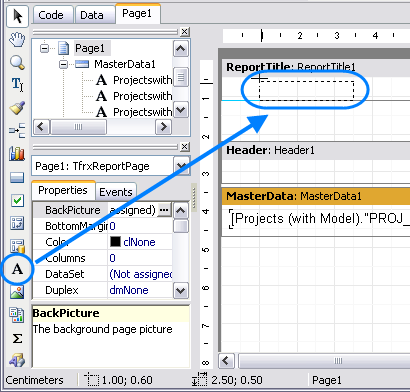The width and height of the screenshot is (410, 392).
Task: Select the Cross-tab report object icon
Action: [x=17, y=315]
